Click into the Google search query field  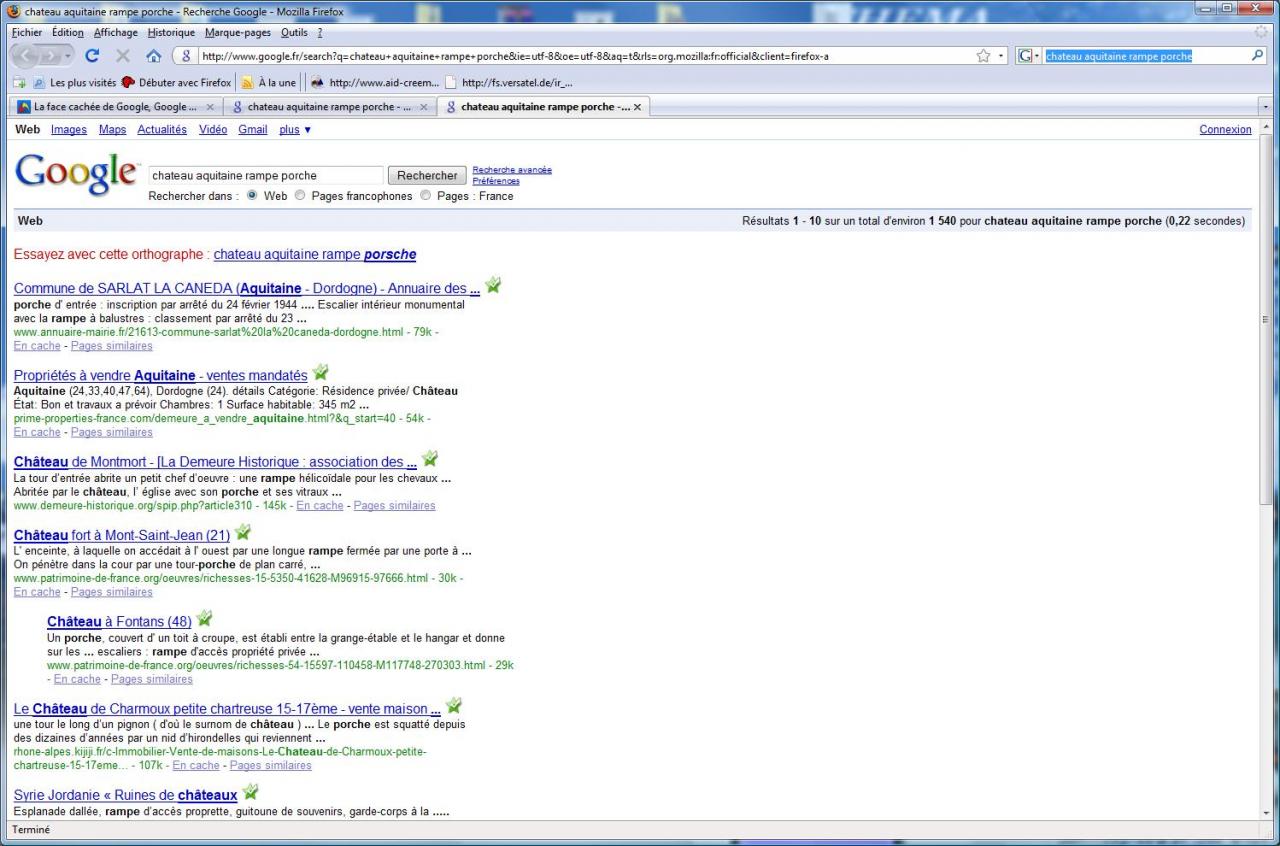pyautogui.click(x=265, y=176)
